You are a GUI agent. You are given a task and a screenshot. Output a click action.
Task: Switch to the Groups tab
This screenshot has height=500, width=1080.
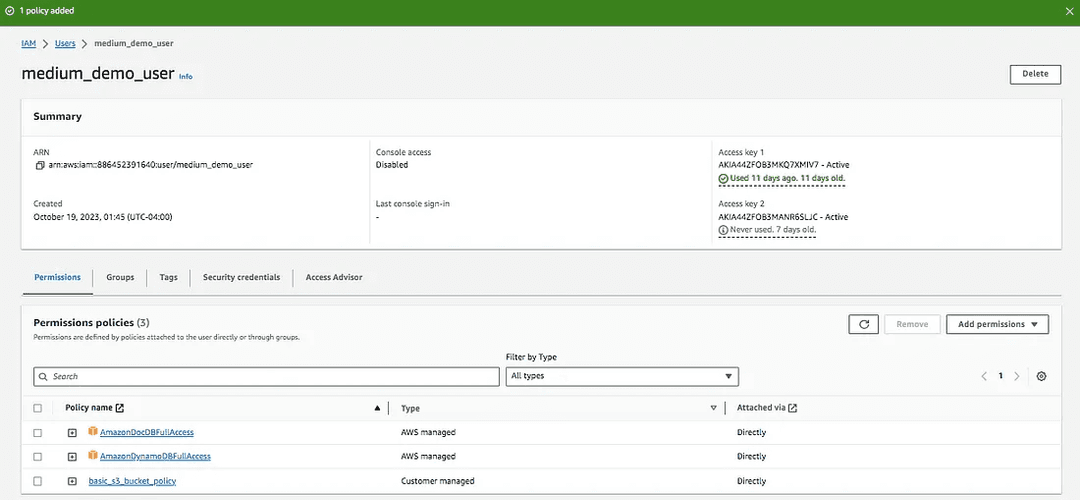point(120,278)
